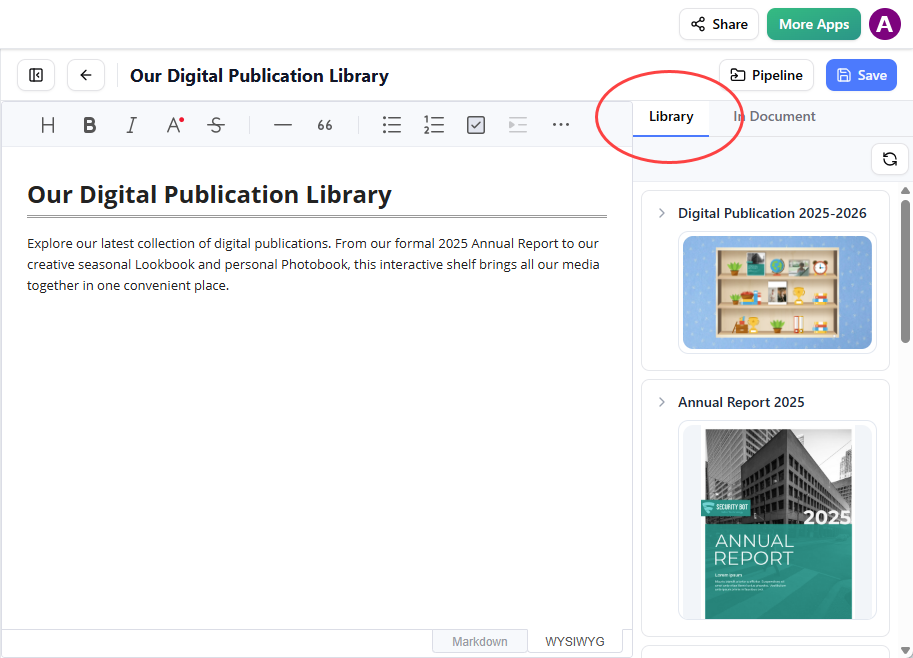Apply strikethrough formatting
Screen dimensions: 913x658
point(216,125)
